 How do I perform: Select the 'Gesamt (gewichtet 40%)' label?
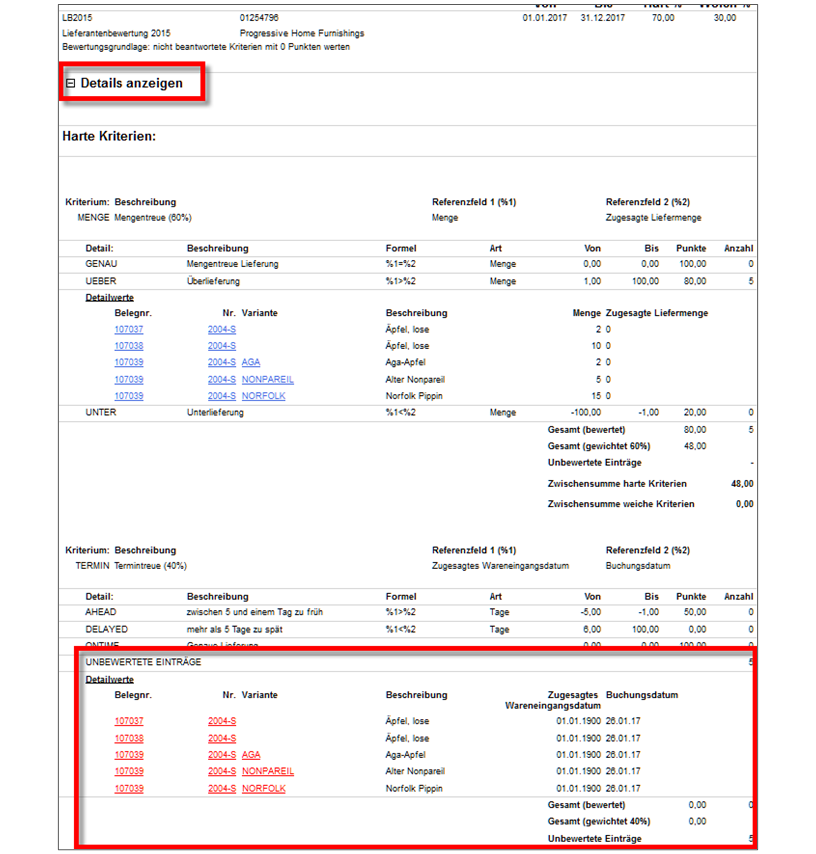click(x=599, y=821)
